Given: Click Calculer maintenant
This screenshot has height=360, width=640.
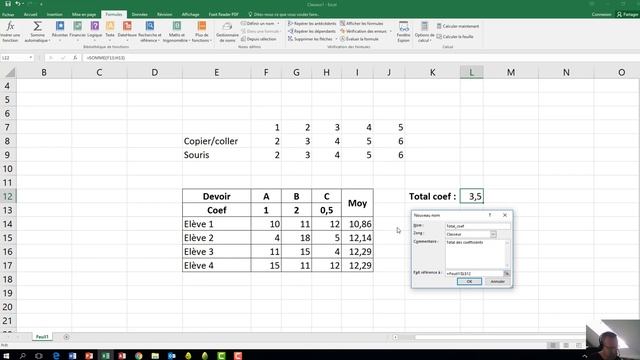Looking at the screenshot, I should tap(458, 26).
